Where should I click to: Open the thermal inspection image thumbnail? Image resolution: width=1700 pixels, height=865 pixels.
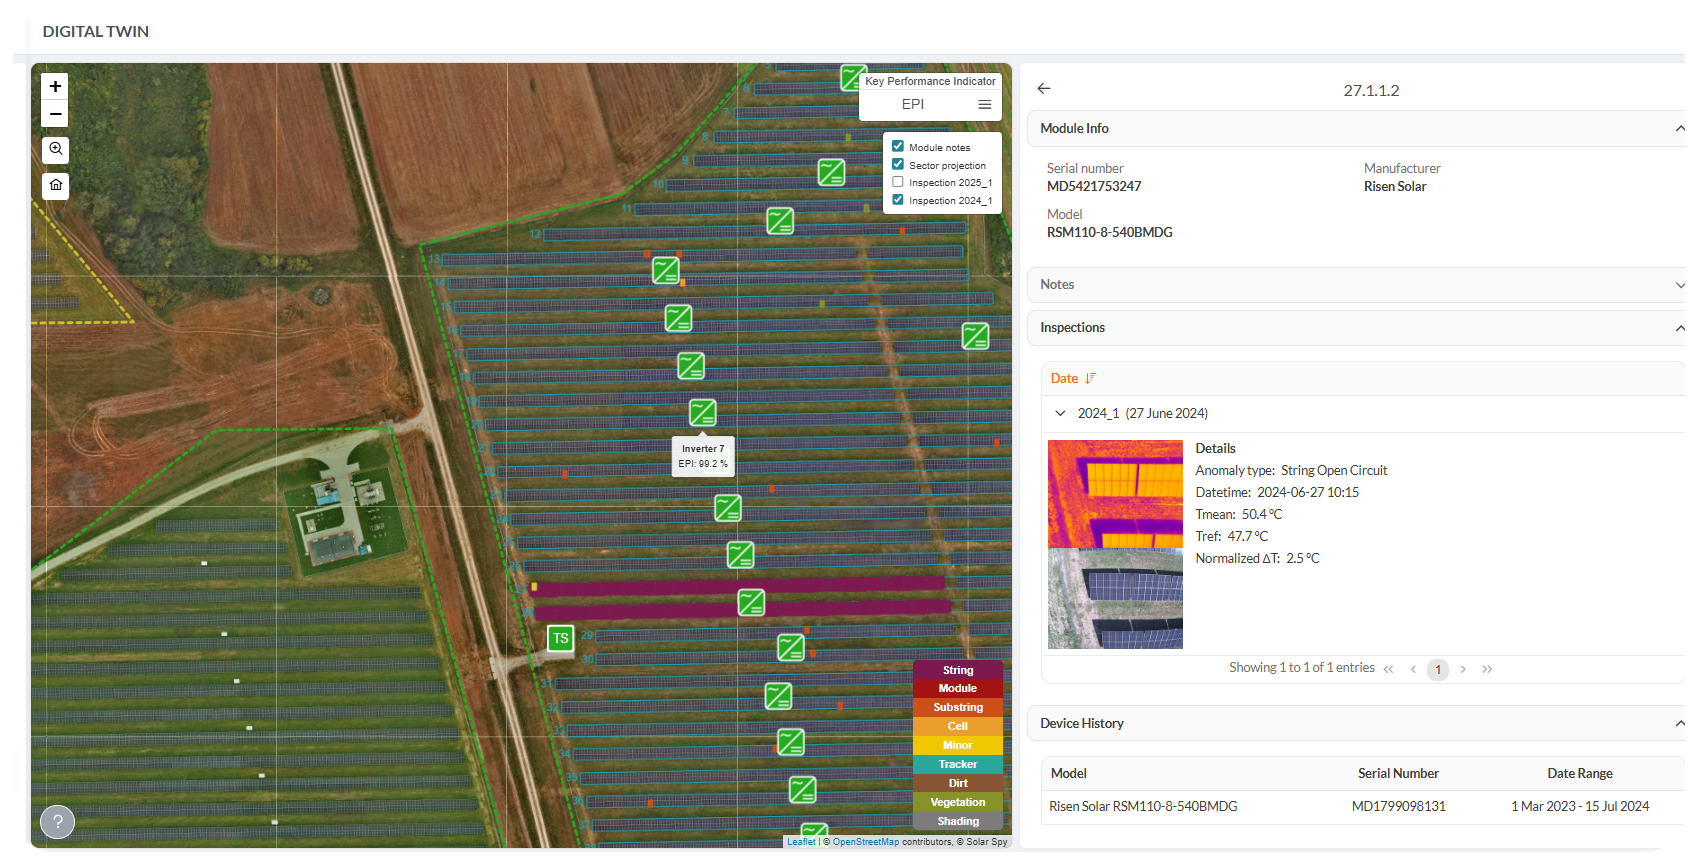pos(1115,494)
